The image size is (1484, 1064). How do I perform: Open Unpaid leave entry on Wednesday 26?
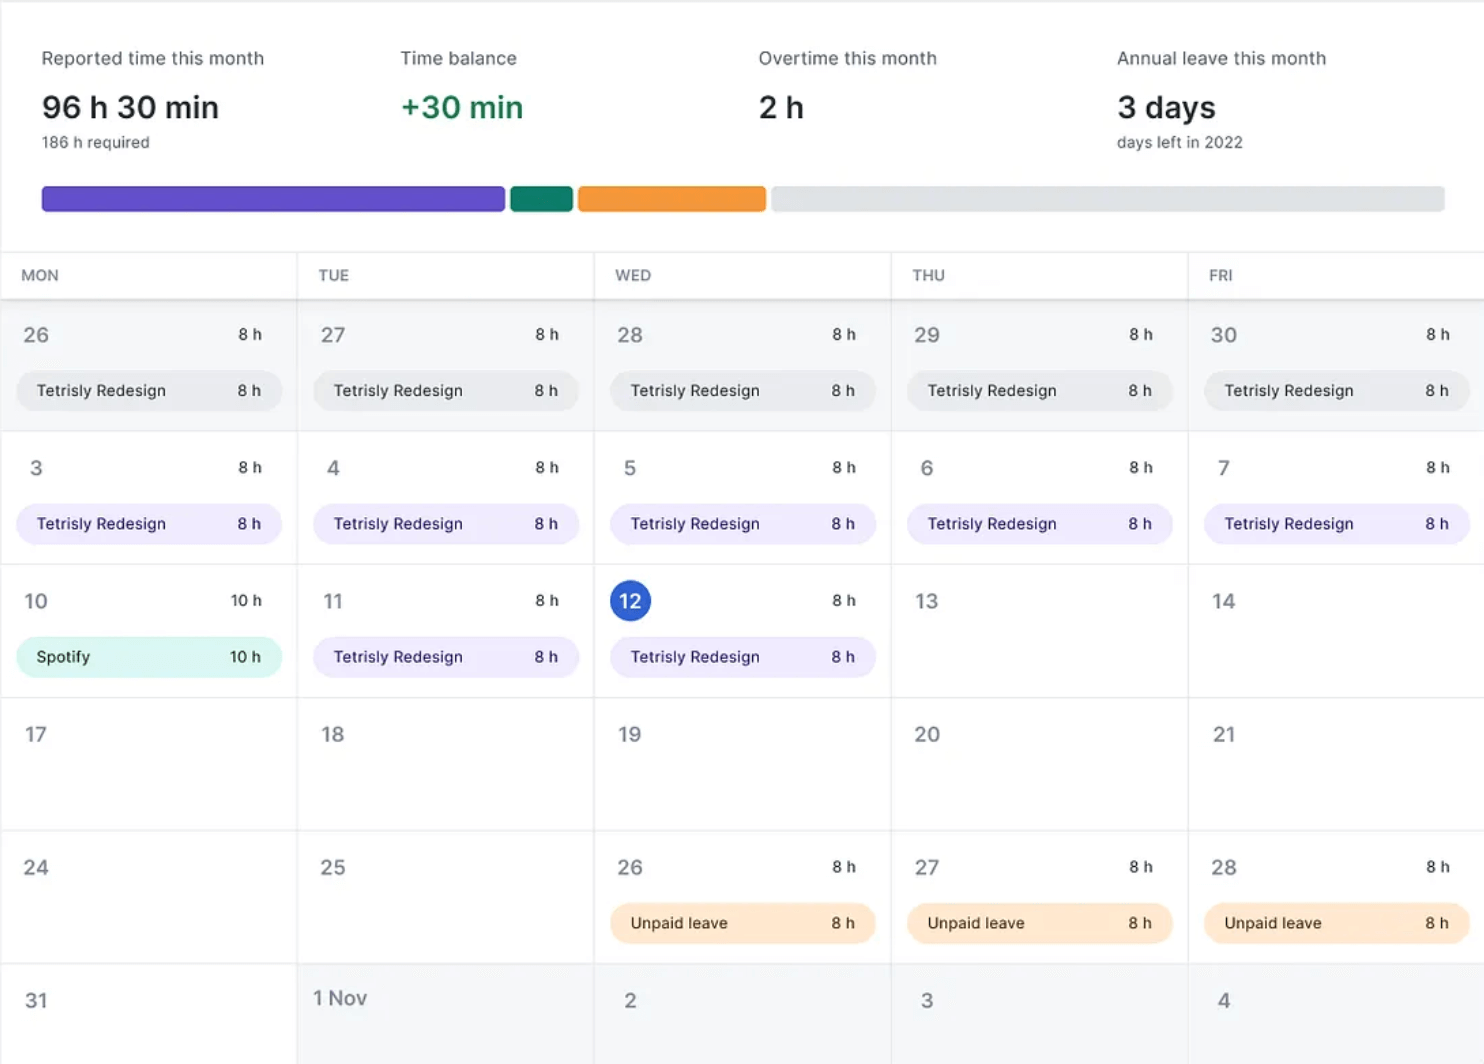[742, 923]
